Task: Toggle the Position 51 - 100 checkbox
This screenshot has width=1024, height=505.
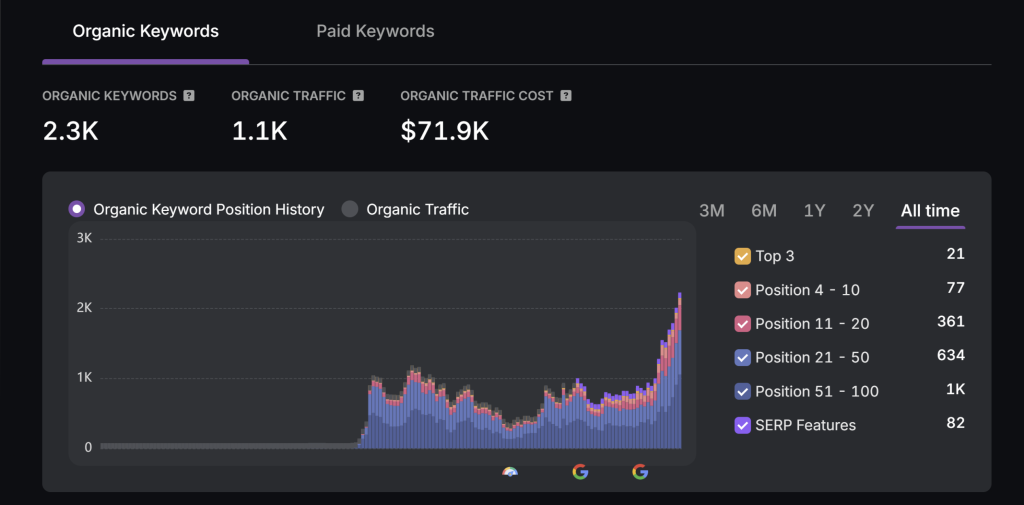Action: coord(742,391)
